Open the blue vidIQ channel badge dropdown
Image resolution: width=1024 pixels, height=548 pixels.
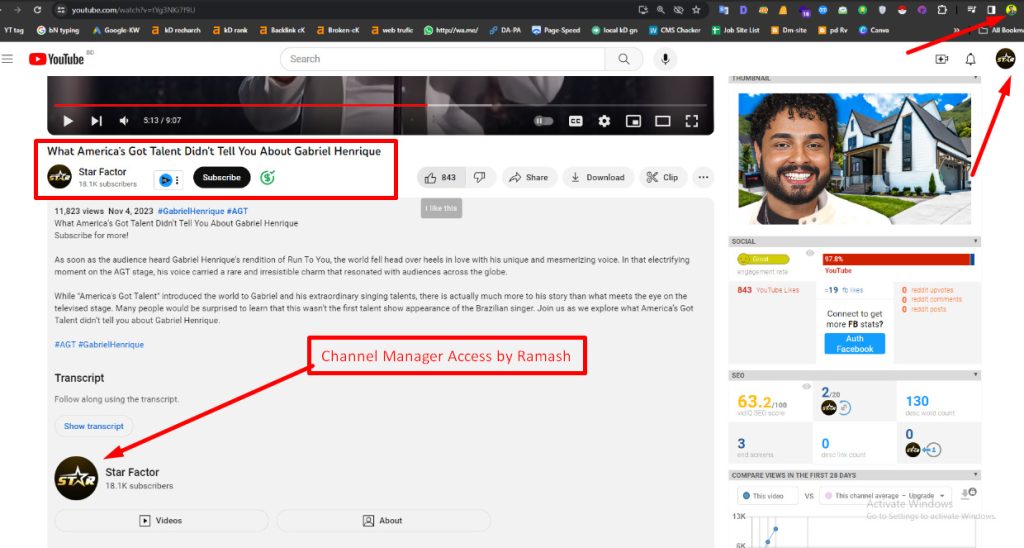click(168, 180)
